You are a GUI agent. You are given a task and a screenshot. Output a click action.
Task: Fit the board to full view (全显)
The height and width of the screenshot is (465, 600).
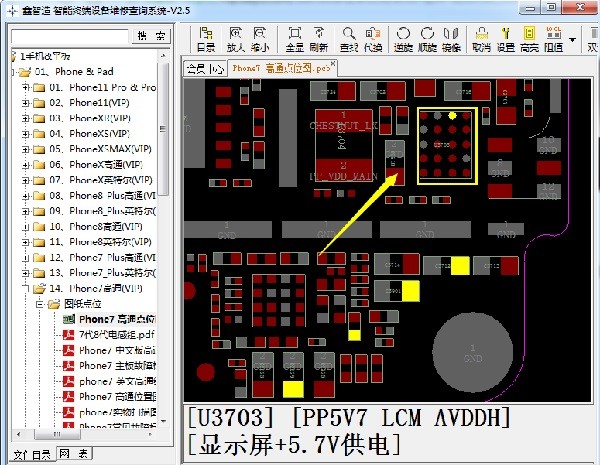point(295,39)
